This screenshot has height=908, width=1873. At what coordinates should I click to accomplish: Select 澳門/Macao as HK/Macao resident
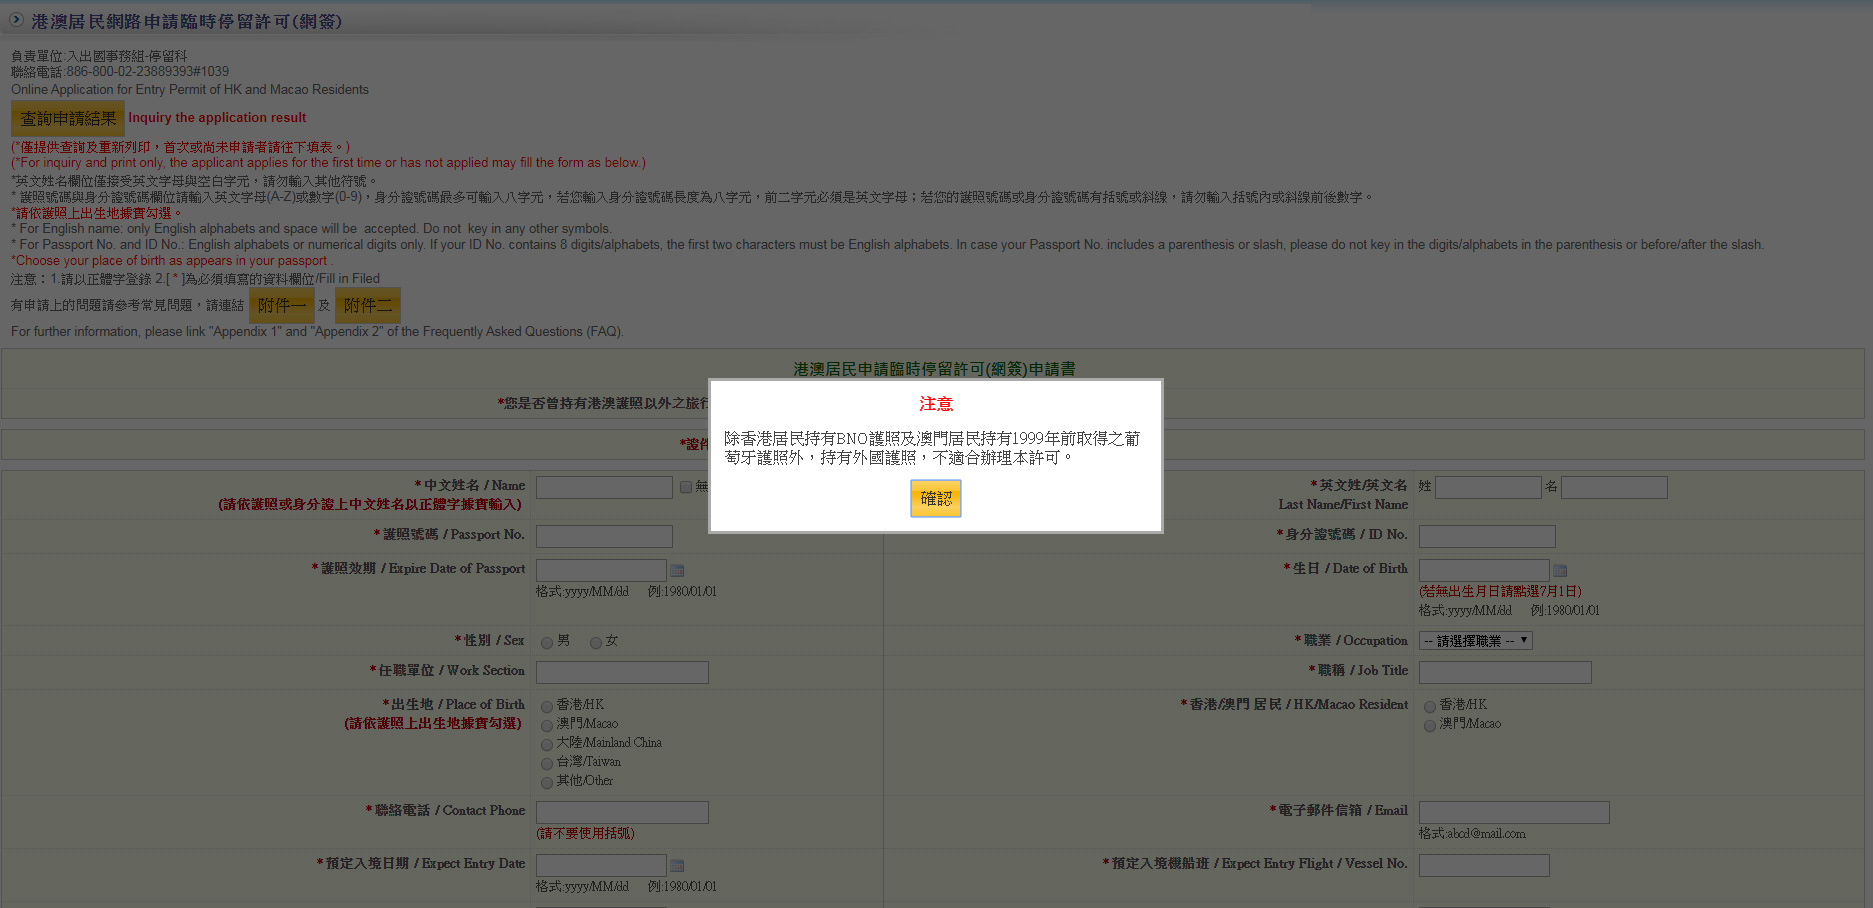1430,725
